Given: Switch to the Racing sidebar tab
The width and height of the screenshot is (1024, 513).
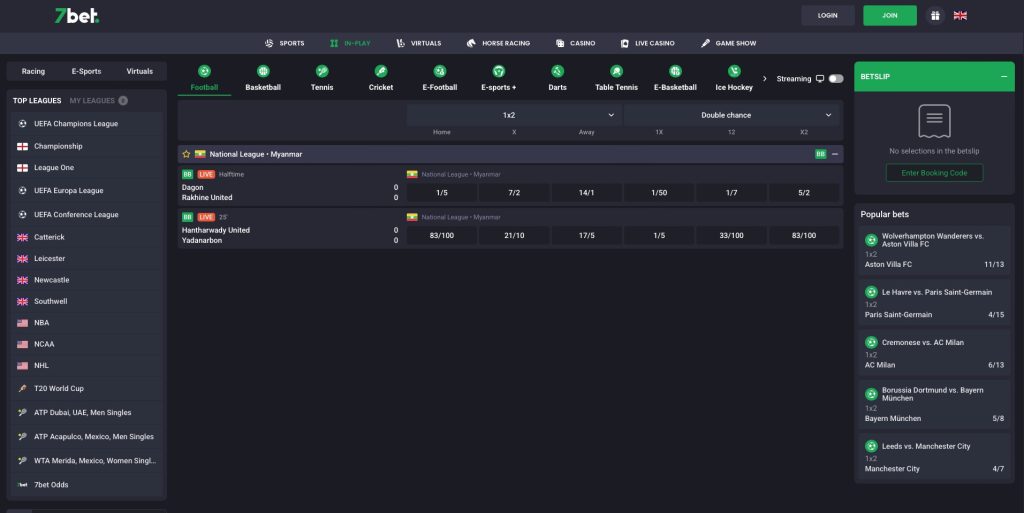Looking at the screenshot, I should tap(33, 71).
